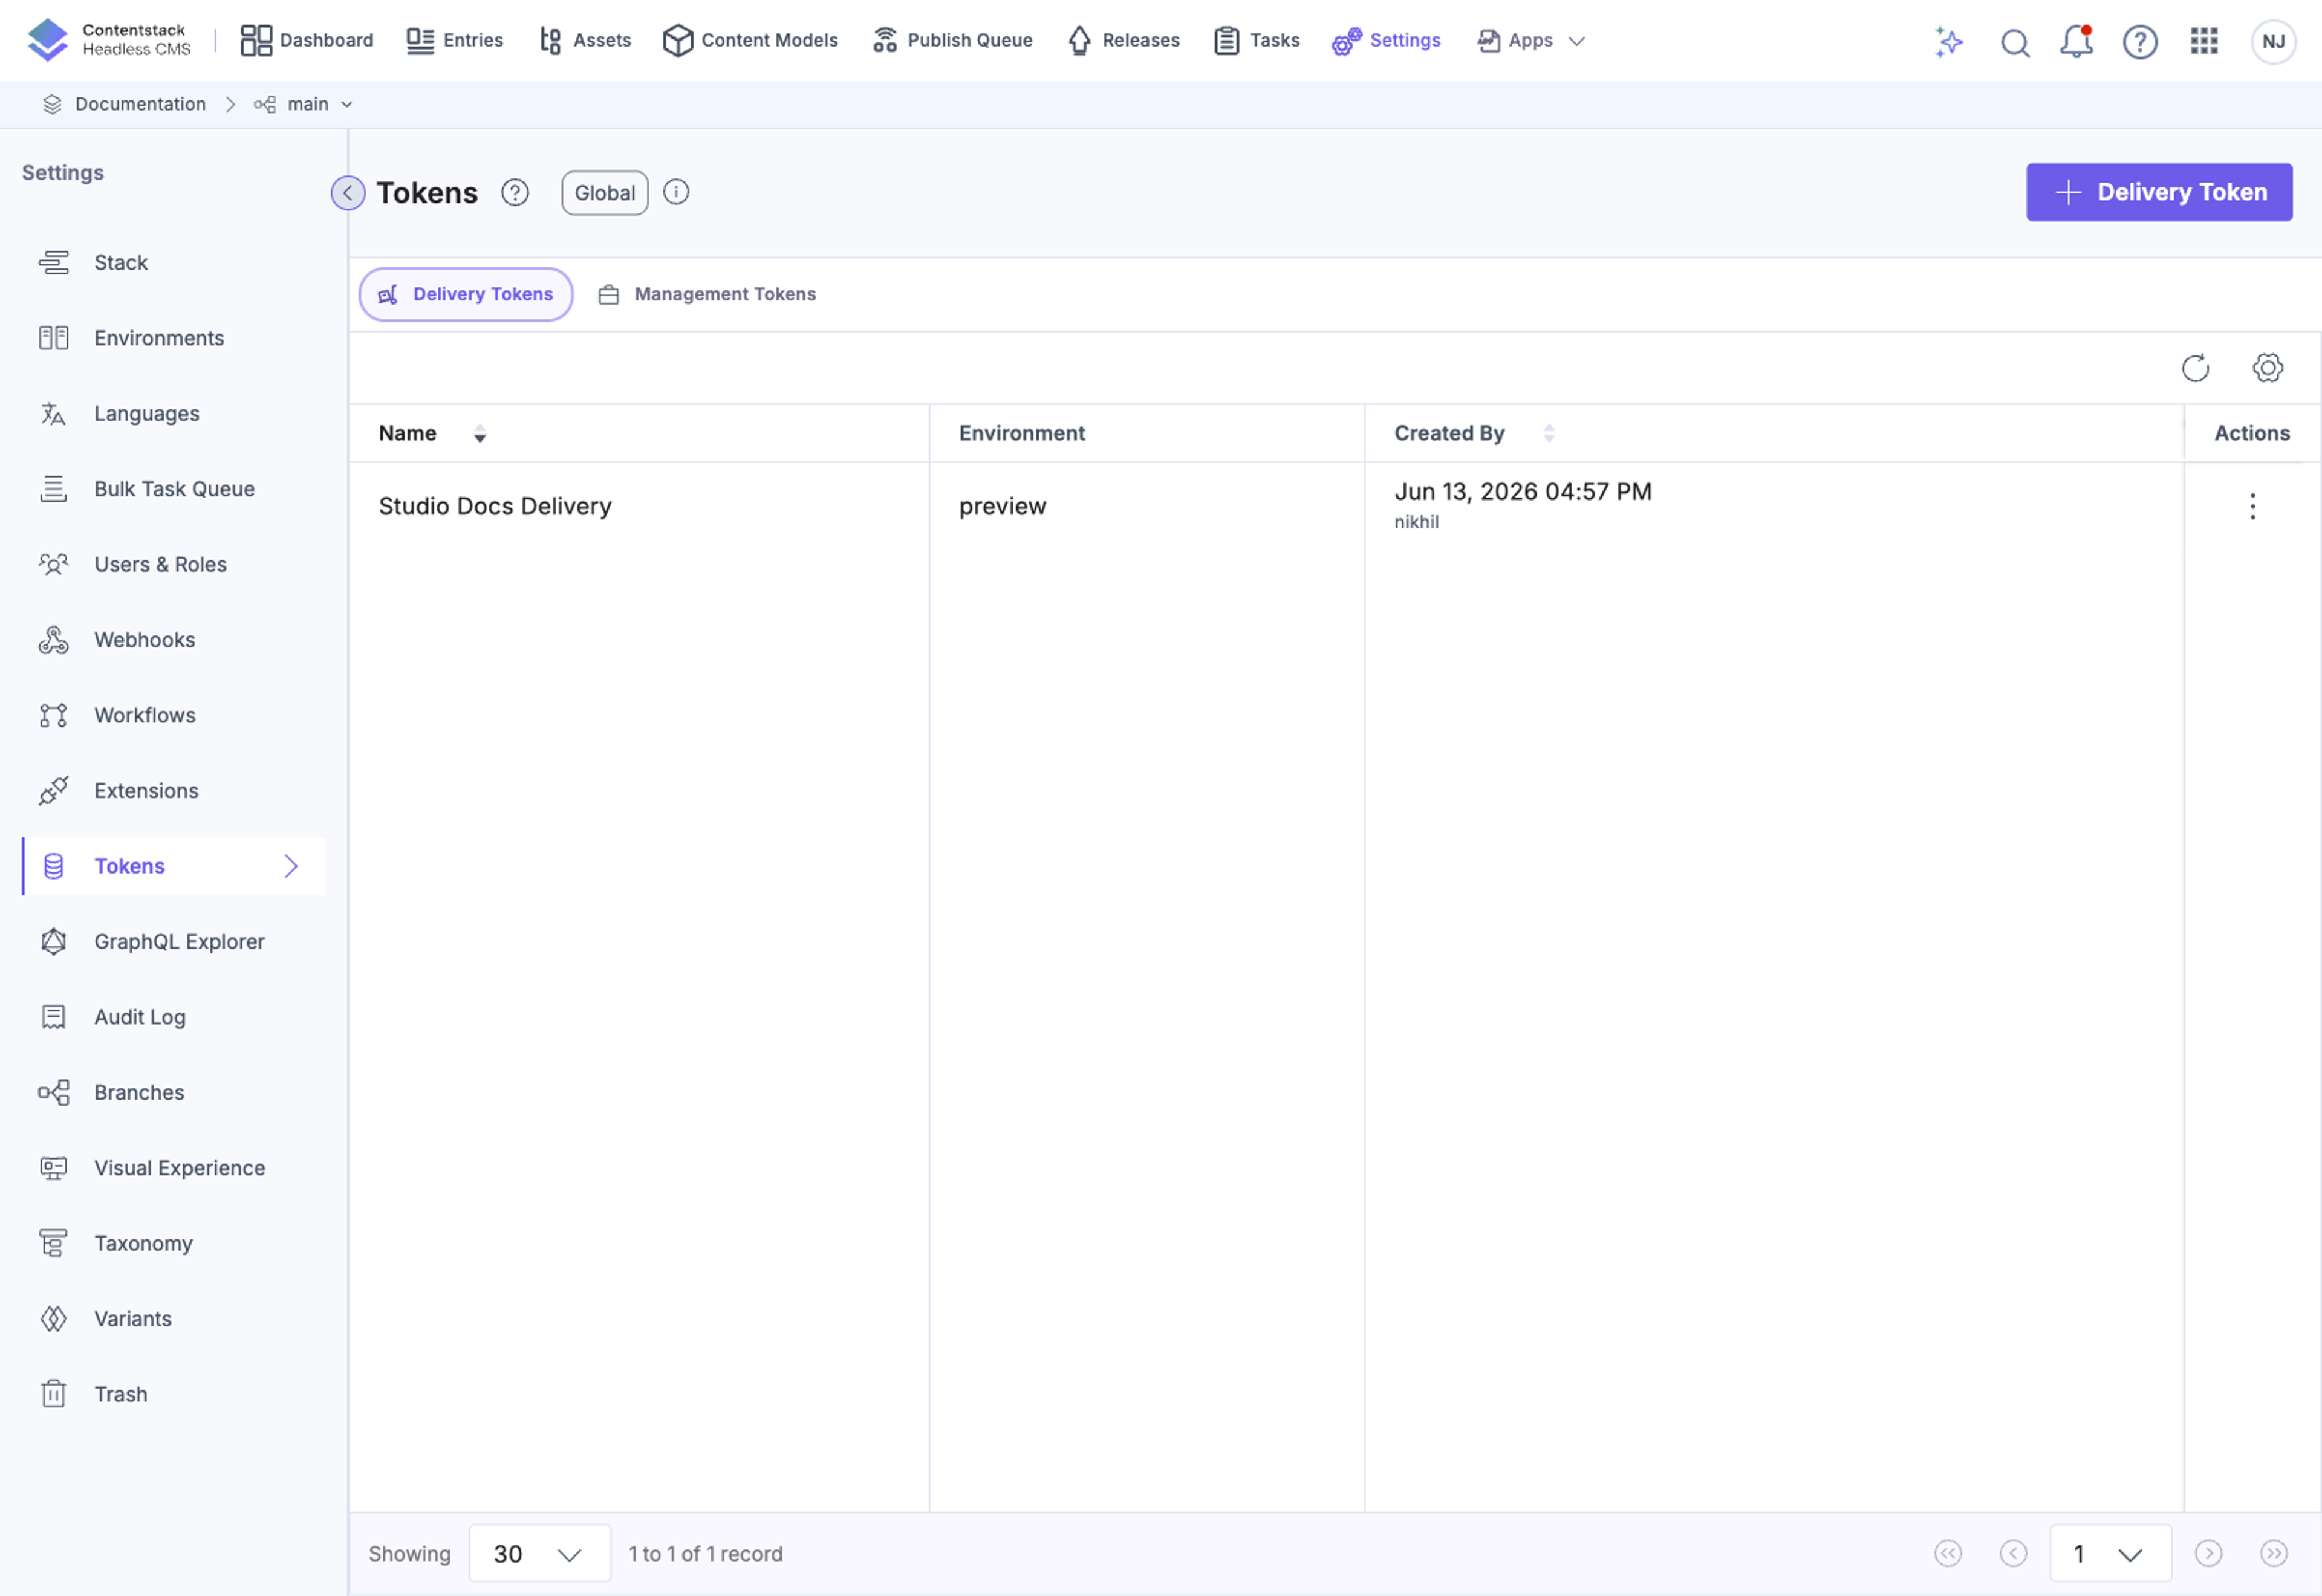Open the Studio Docs Delivery token
The height and width of the screenshot is (1596, 2322).
[495, 506]
